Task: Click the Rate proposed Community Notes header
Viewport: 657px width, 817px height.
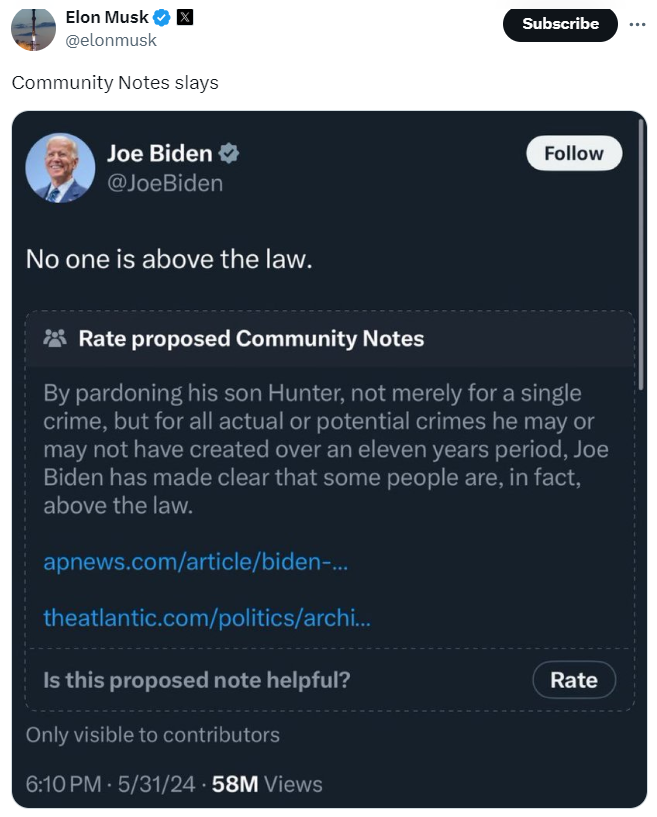Action: (x=251, y=338)
